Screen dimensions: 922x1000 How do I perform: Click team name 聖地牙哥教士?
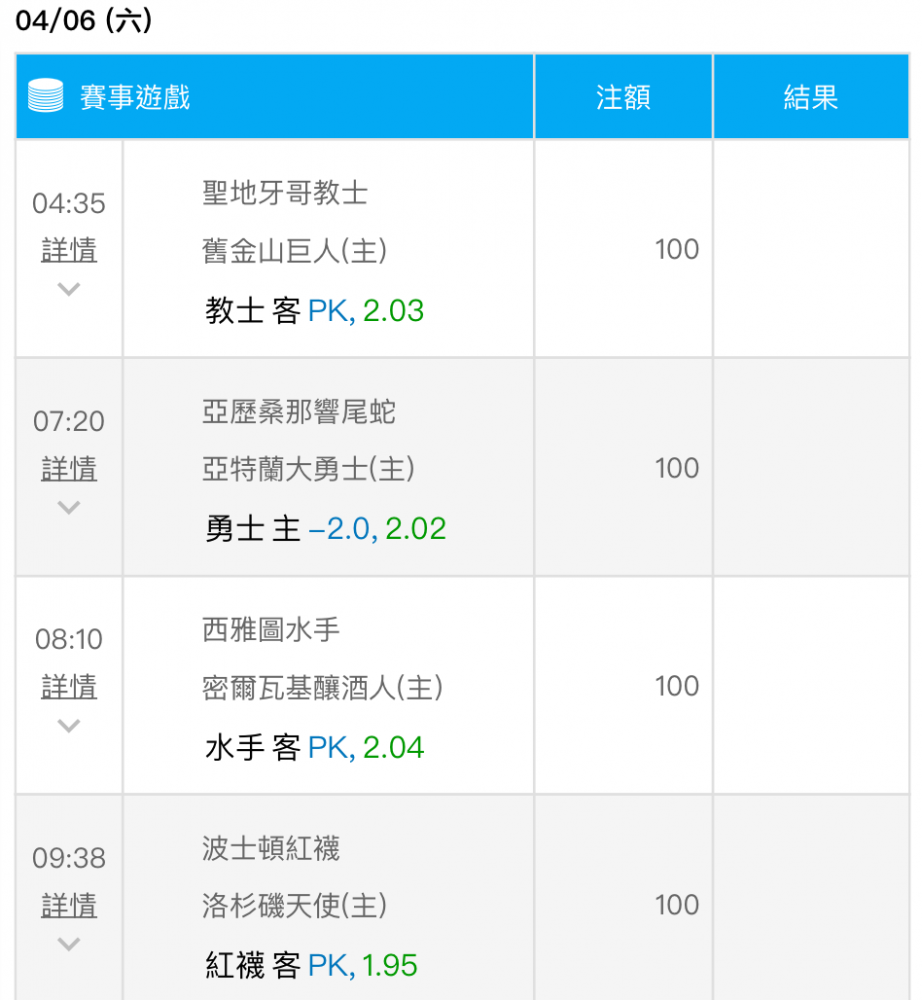[x=285, y=193]
